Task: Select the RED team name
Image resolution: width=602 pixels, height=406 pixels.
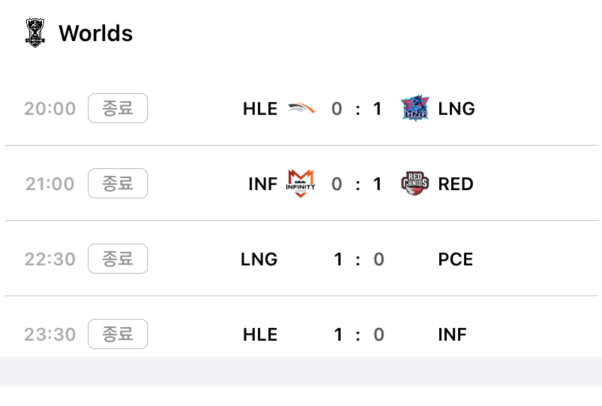Action: click(456, 184)
